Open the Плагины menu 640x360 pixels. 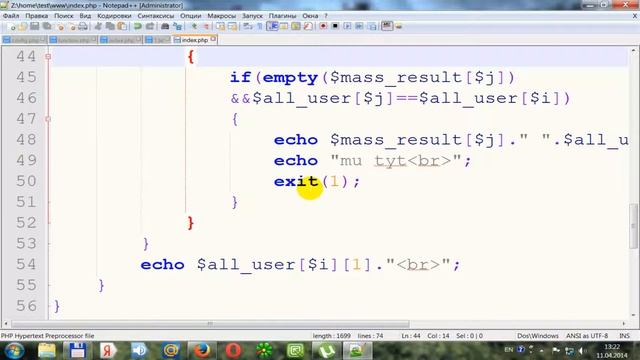[282, 16]
